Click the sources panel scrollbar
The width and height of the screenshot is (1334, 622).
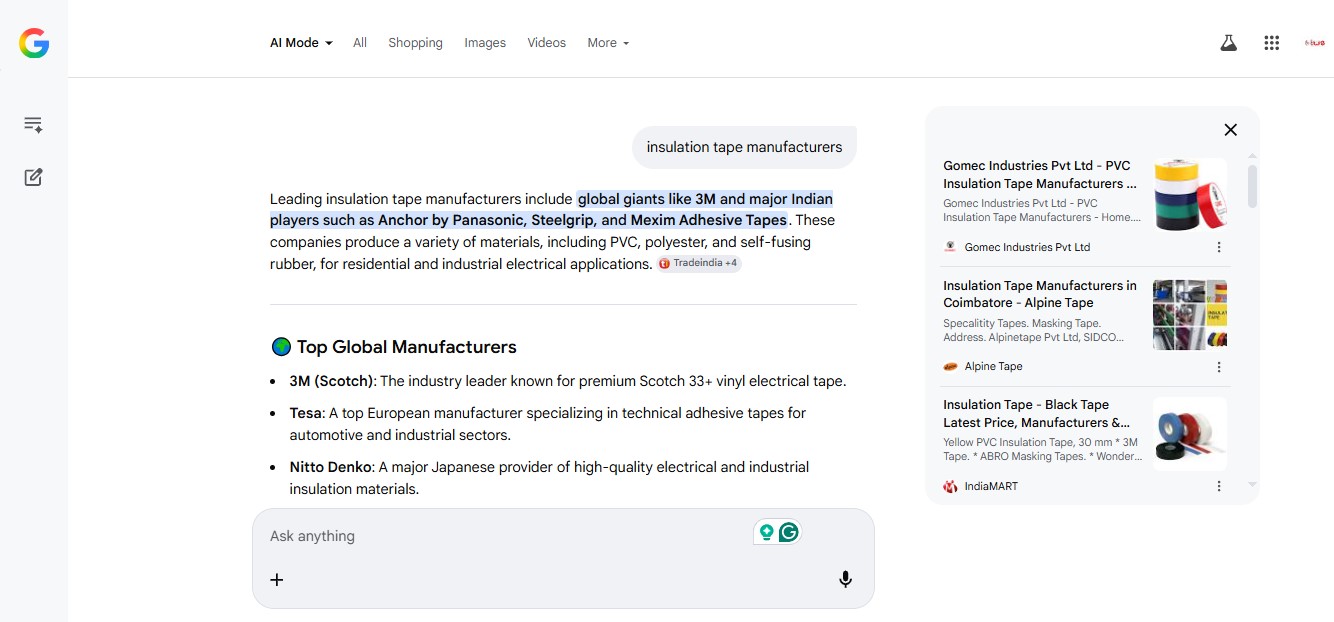[x=1252, y=186]
